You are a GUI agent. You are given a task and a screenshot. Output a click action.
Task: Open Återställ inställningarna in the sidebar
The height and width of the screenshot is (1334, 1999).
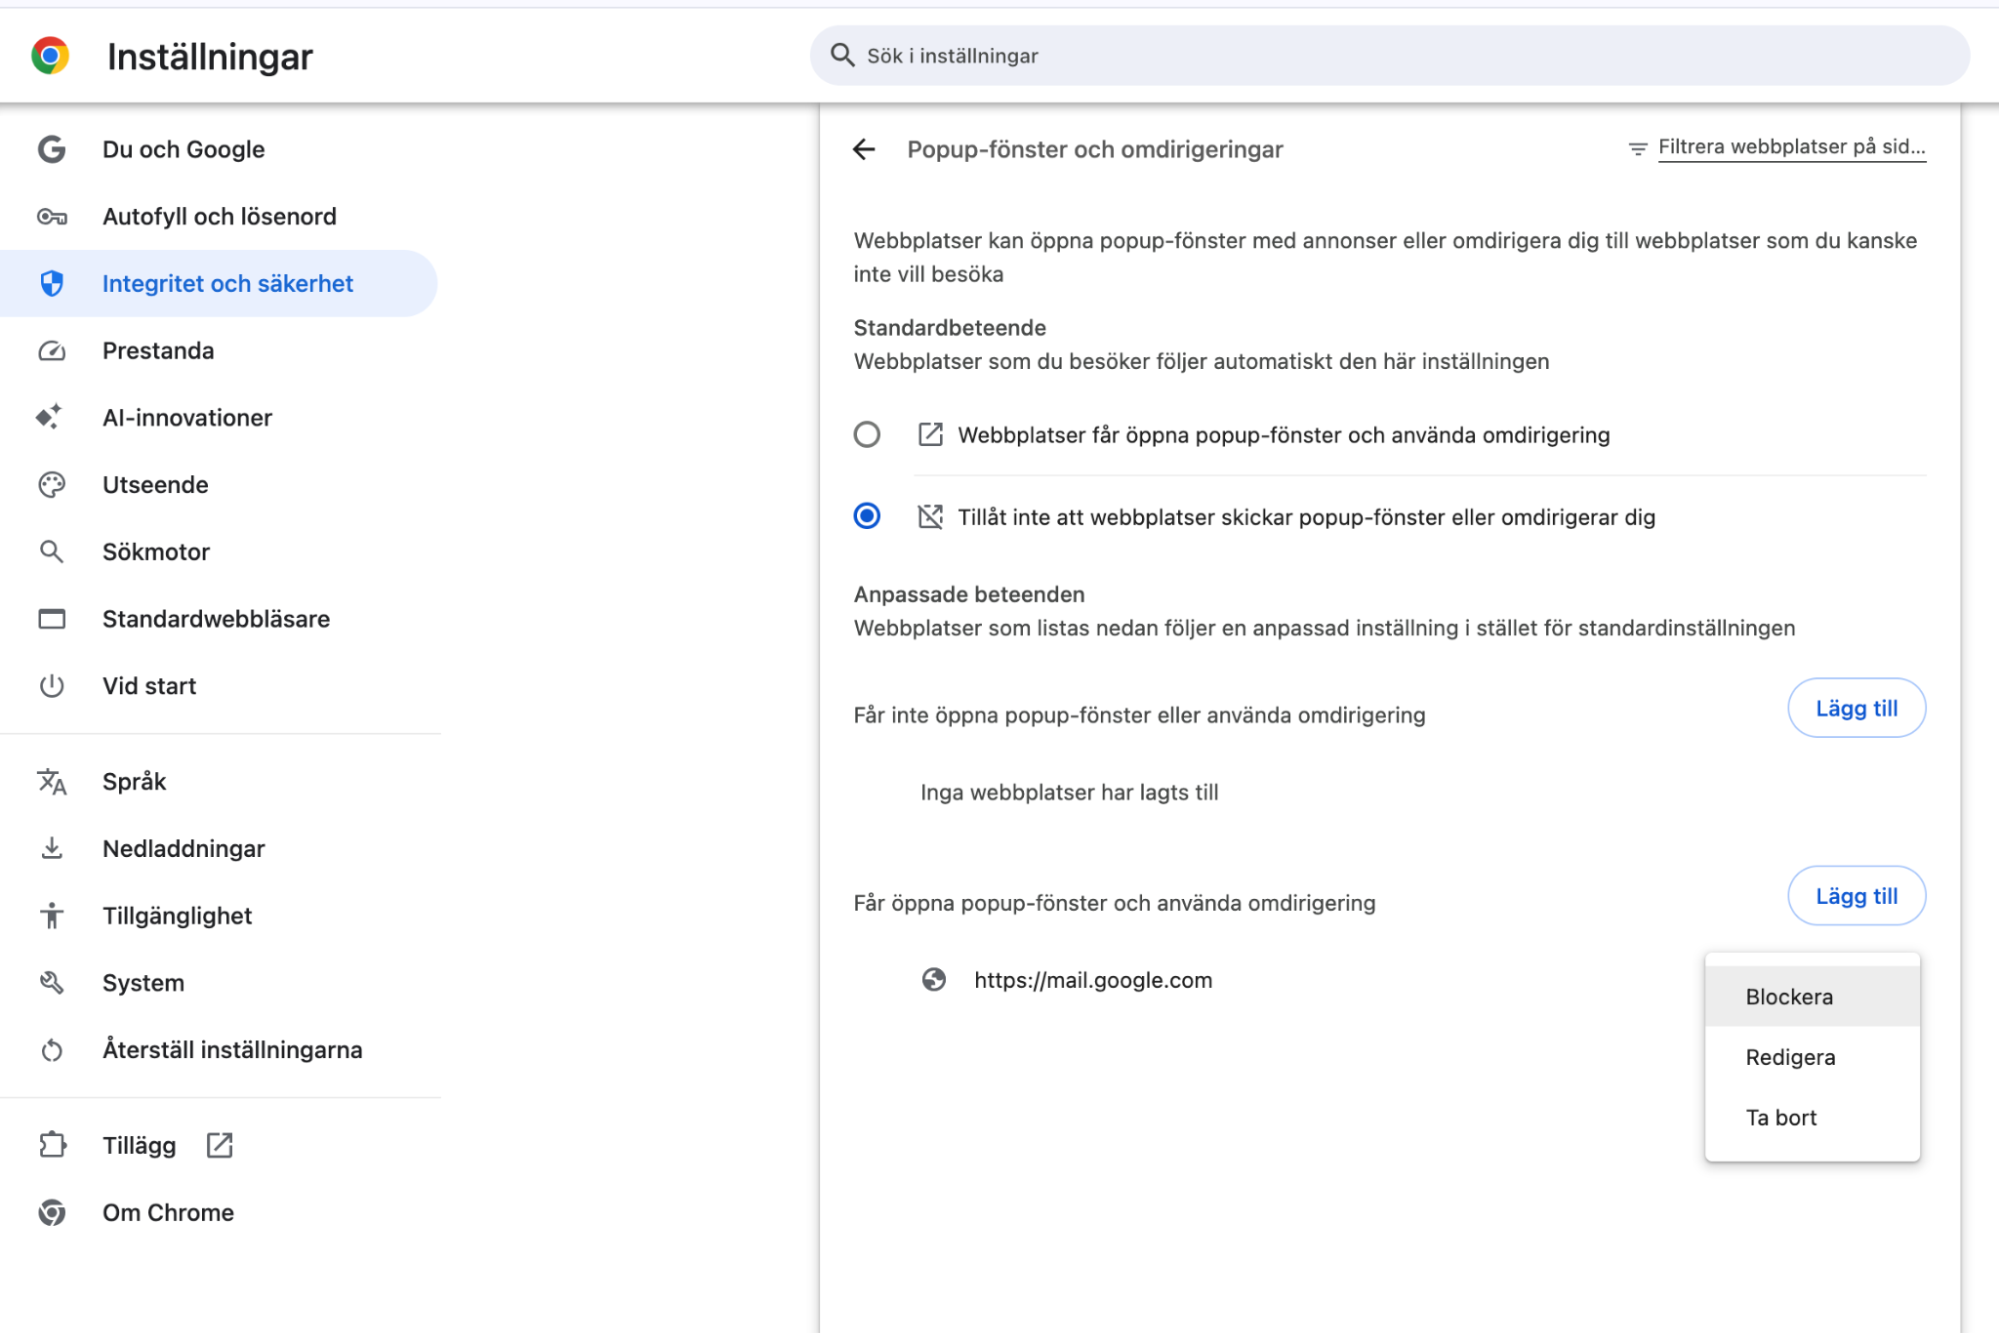pos(220,1050)
